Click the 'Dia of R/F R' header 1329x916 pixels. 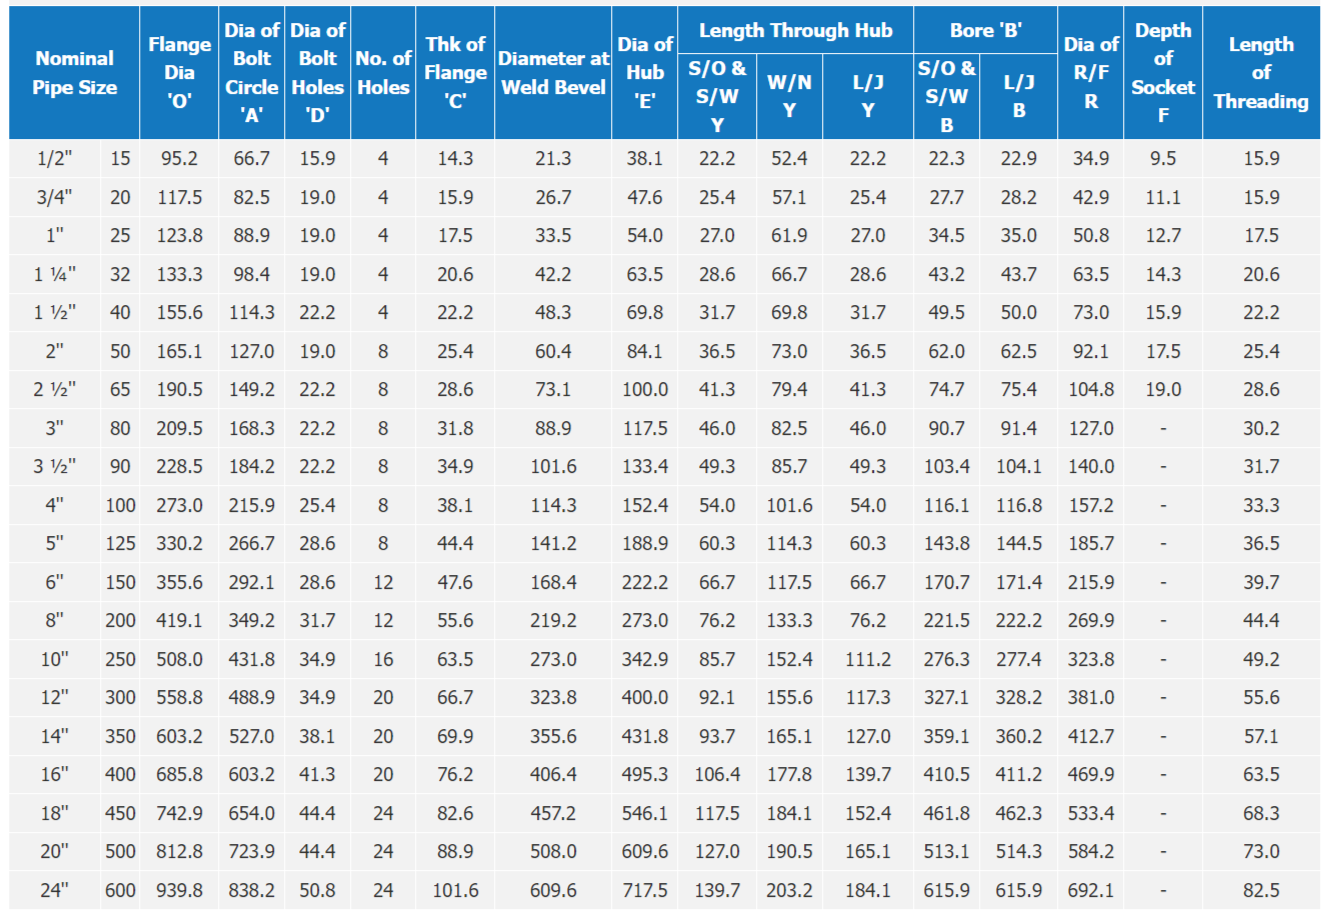pyautogui.click(x=1091, y=73)
